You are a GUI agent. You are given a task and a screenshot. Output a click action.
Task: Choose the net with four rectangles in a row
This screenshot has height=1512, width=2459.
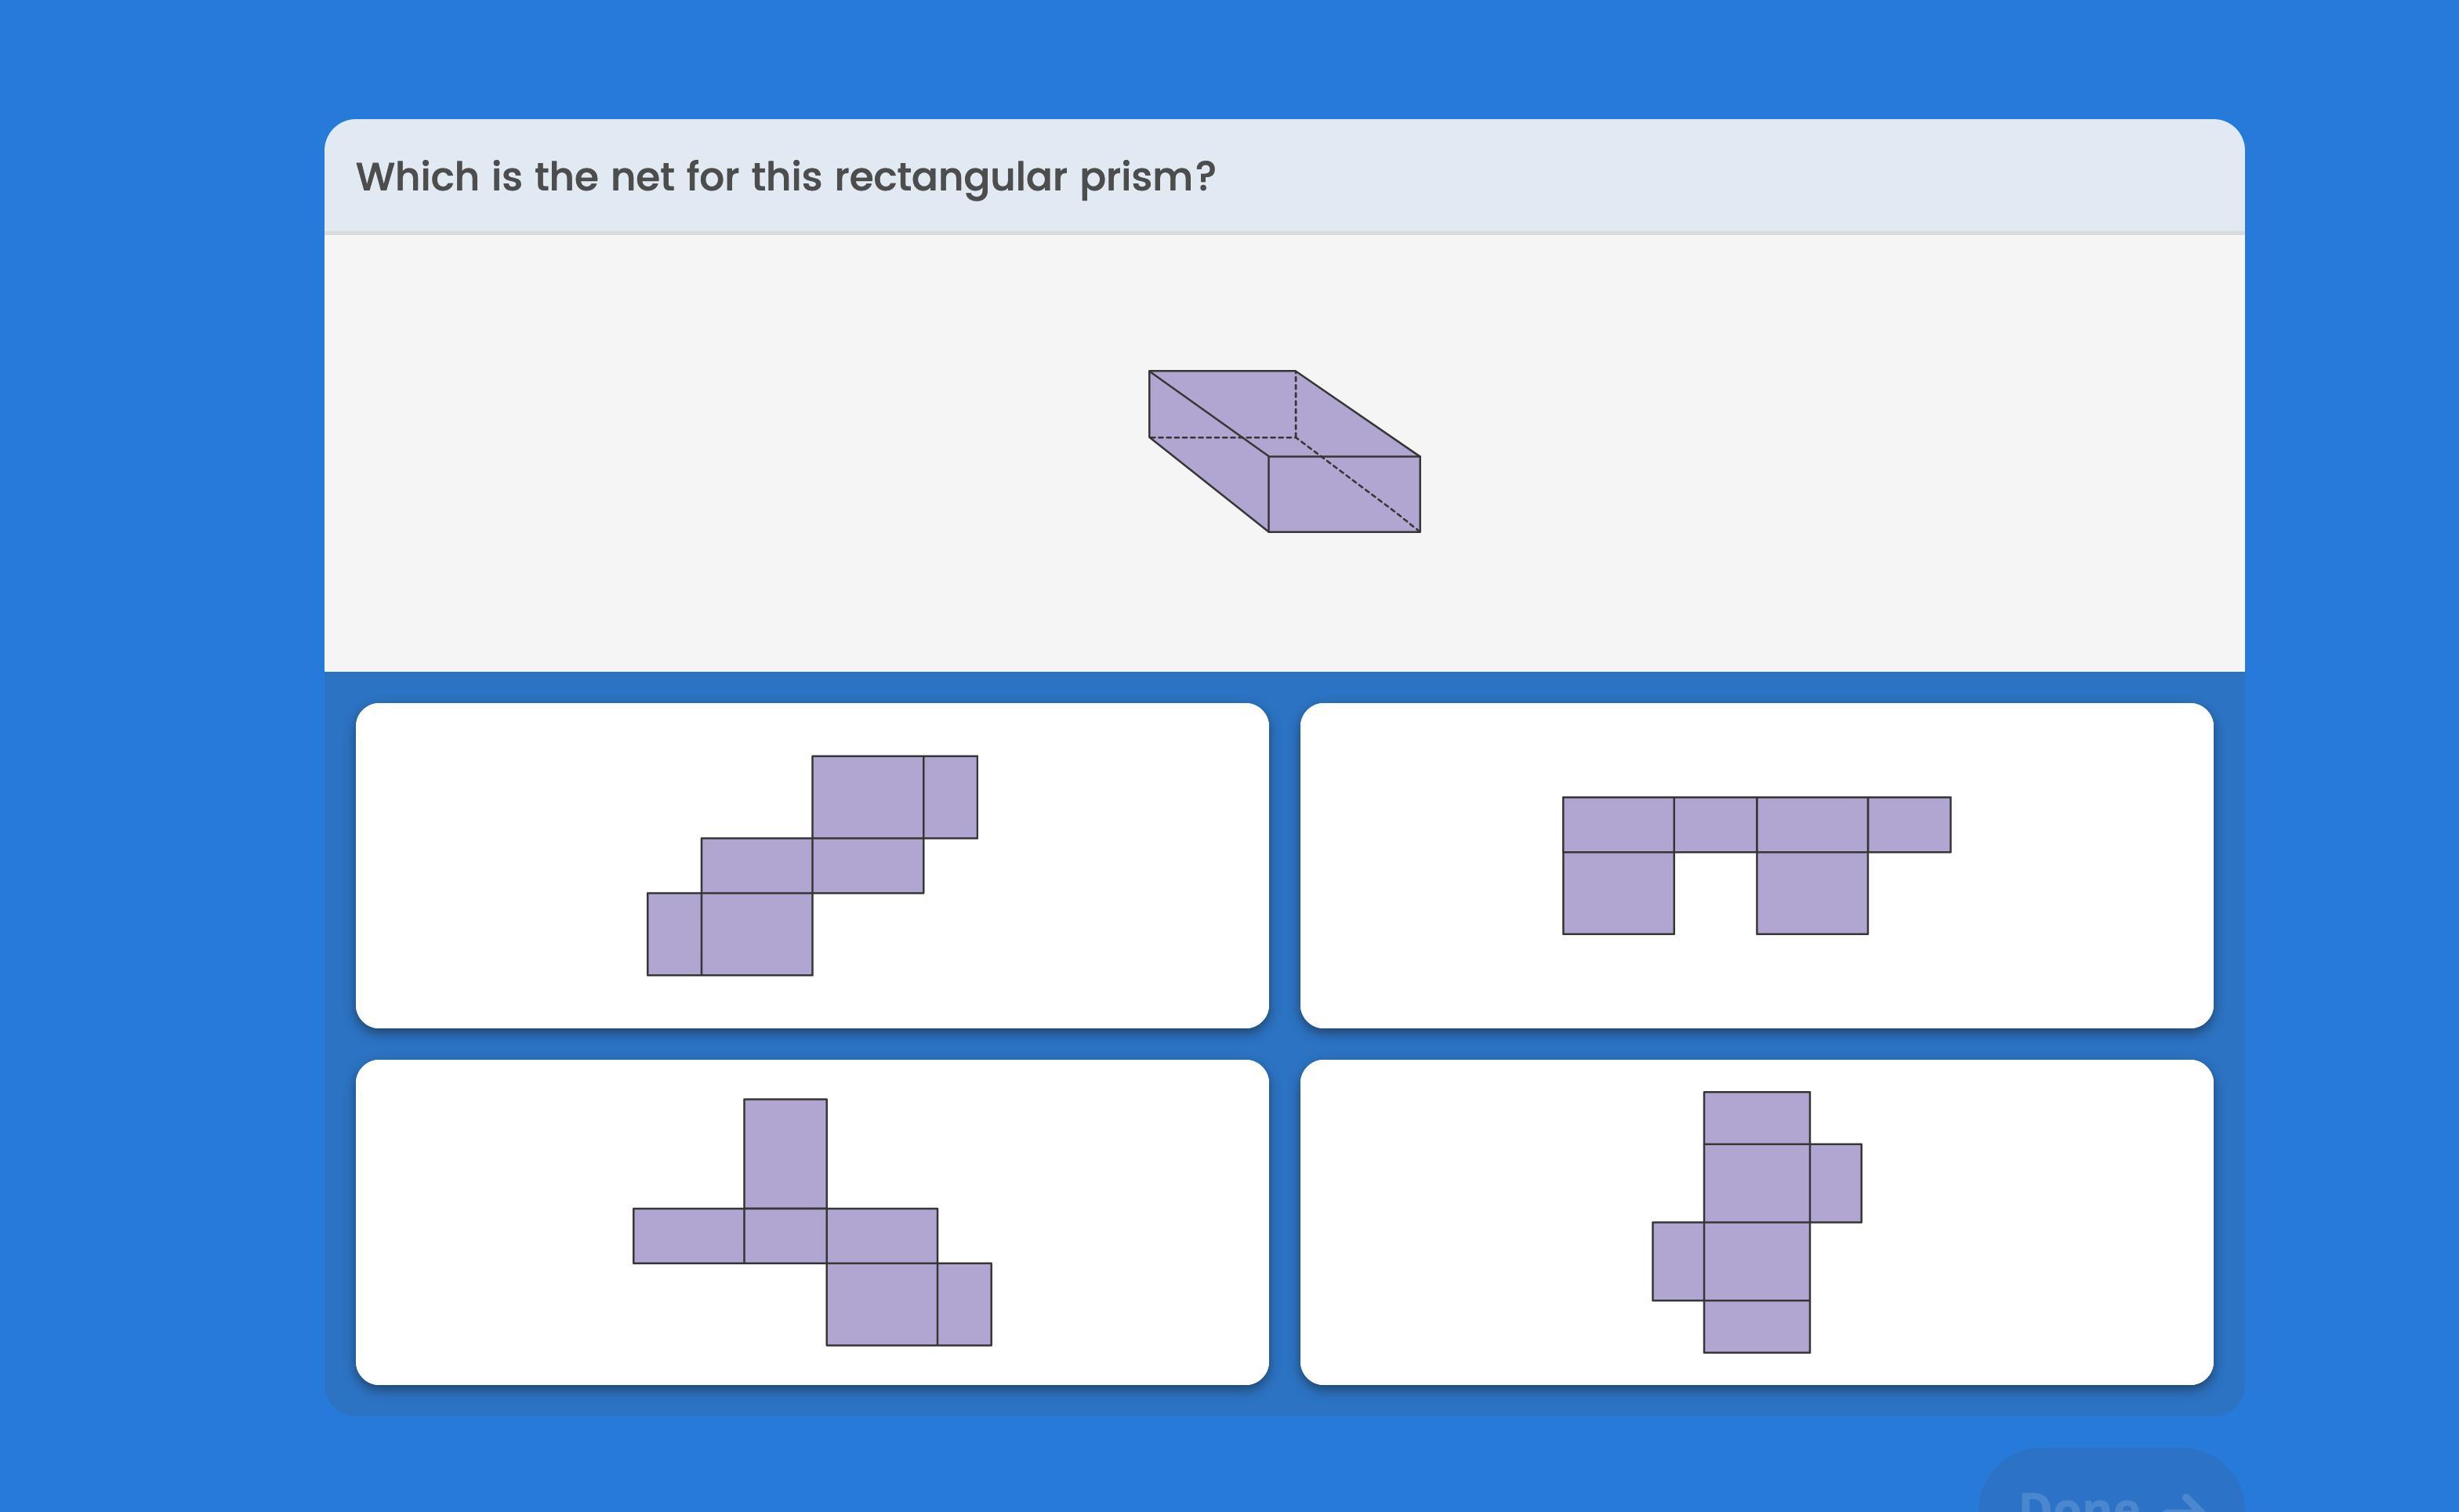1755,865
